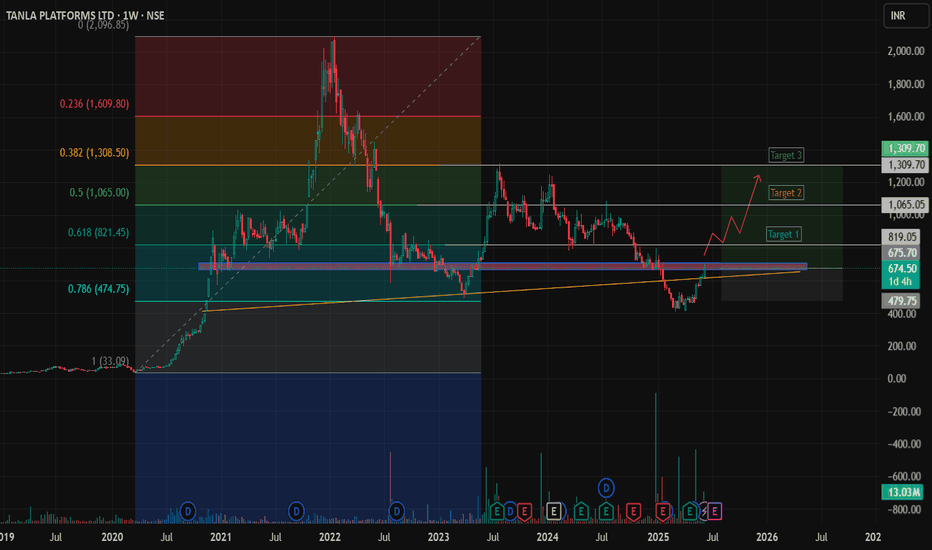Select the green long position target box
Image resolution: width=932 pixels, height=550 pixels.
(782, 218)
